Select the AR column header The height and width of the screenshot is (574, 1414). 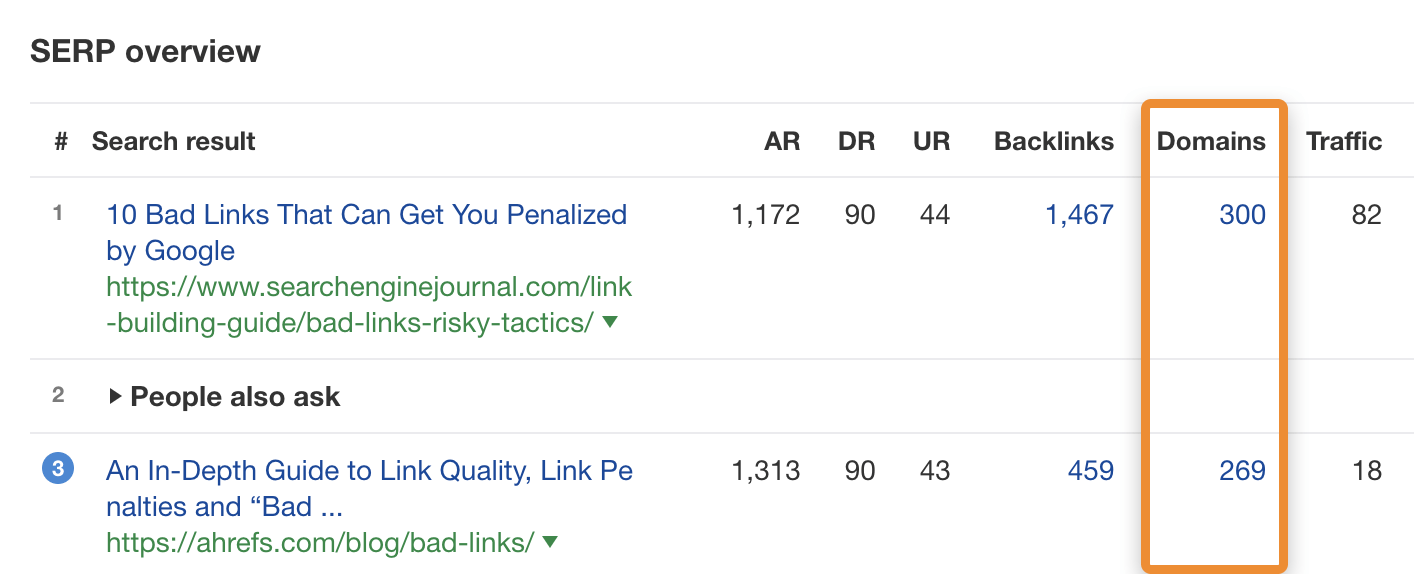(x=782, y=141)
